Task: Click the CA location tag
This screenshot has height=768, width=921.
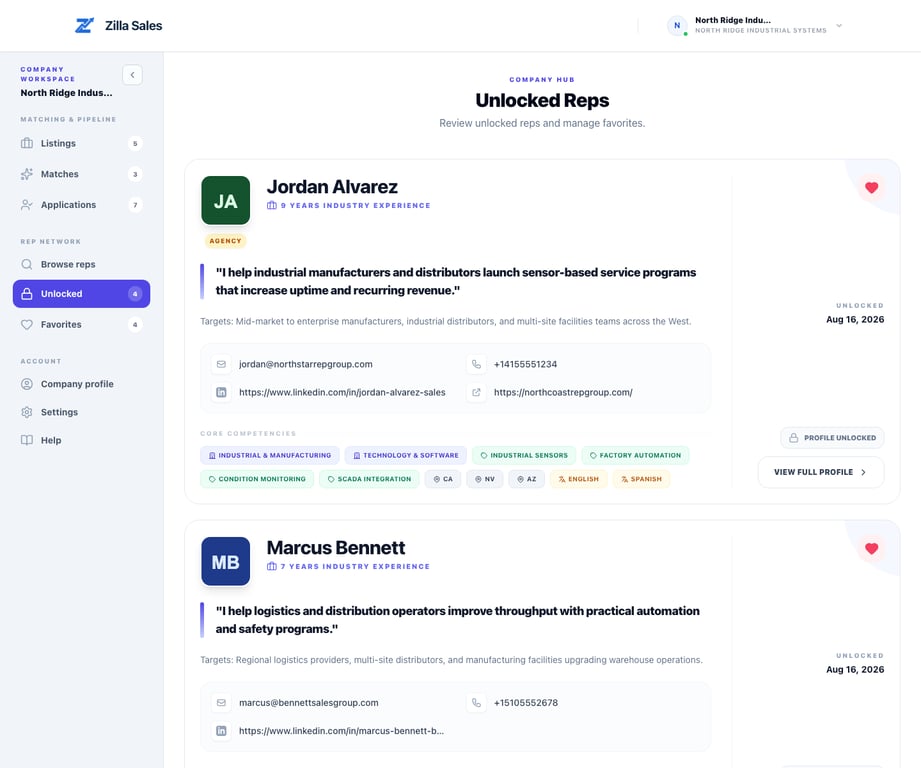Action: point(443,479)
